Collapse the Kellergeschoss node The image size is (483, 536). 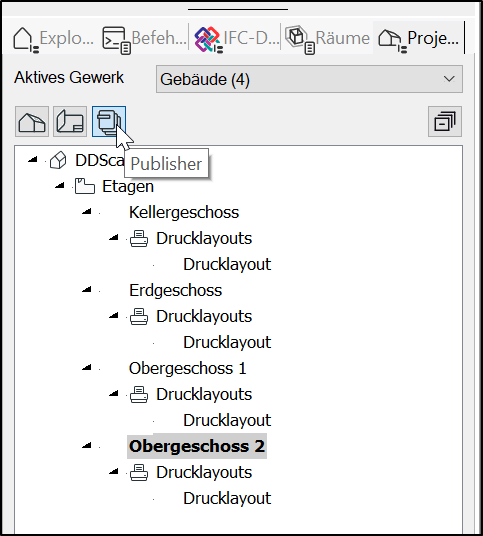point(87,212)
